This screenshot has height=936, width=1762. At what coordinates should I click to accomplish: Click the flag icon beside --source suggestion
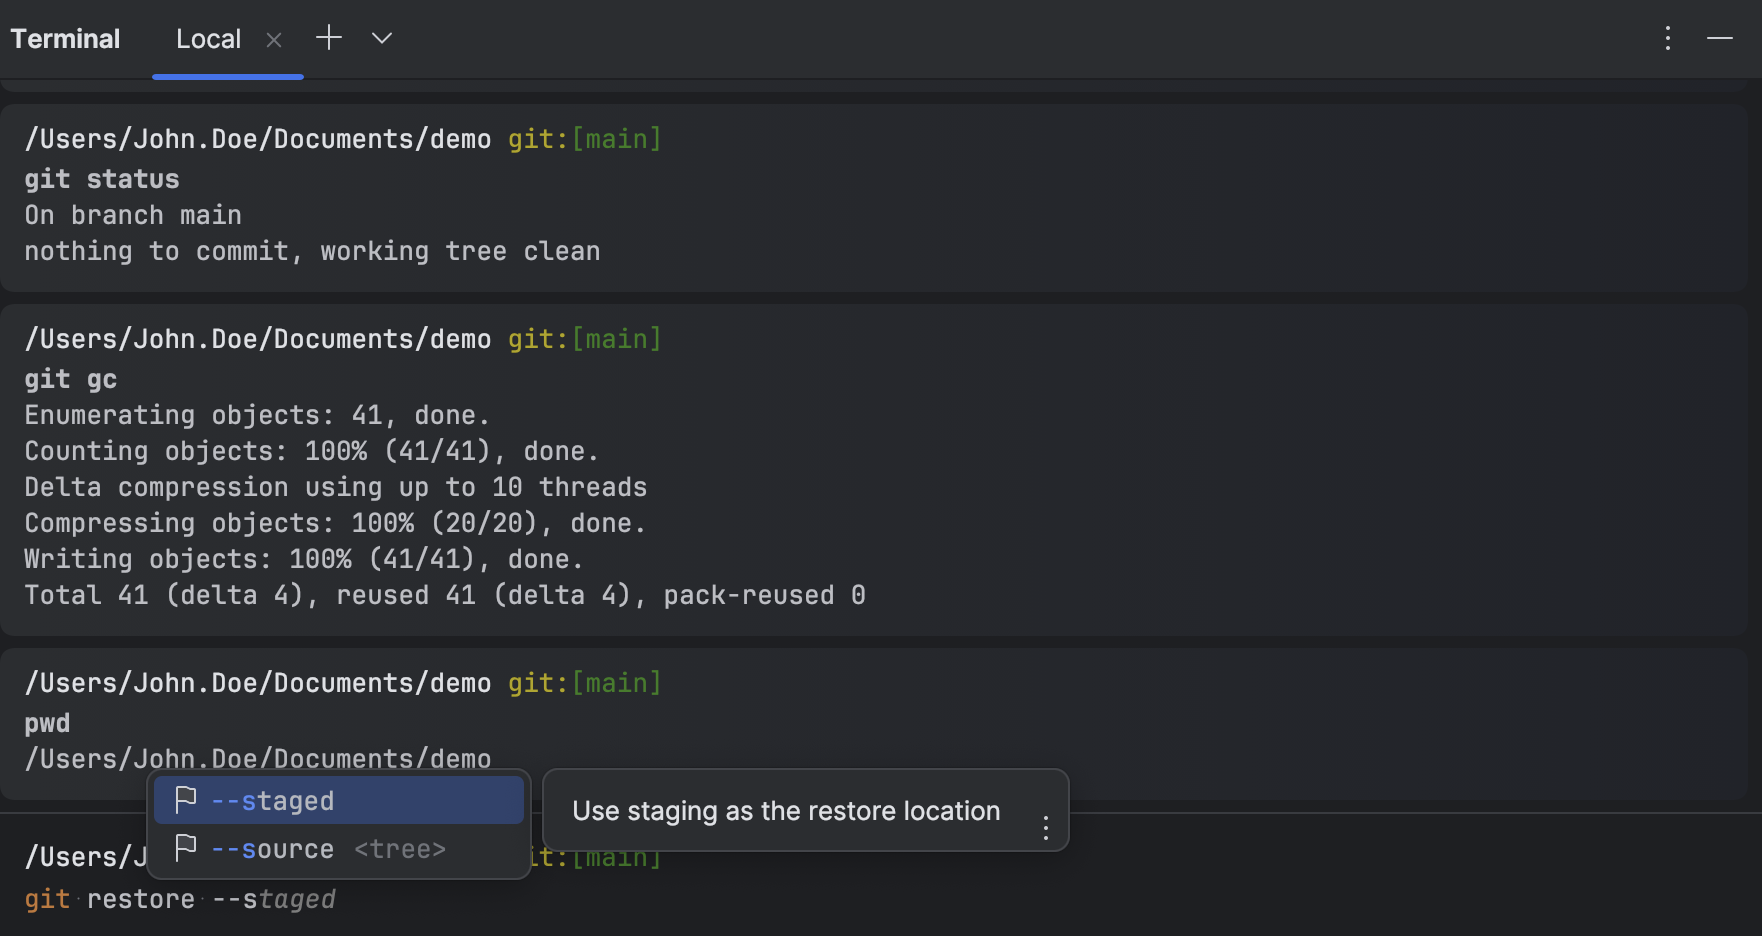click(186, 848)
